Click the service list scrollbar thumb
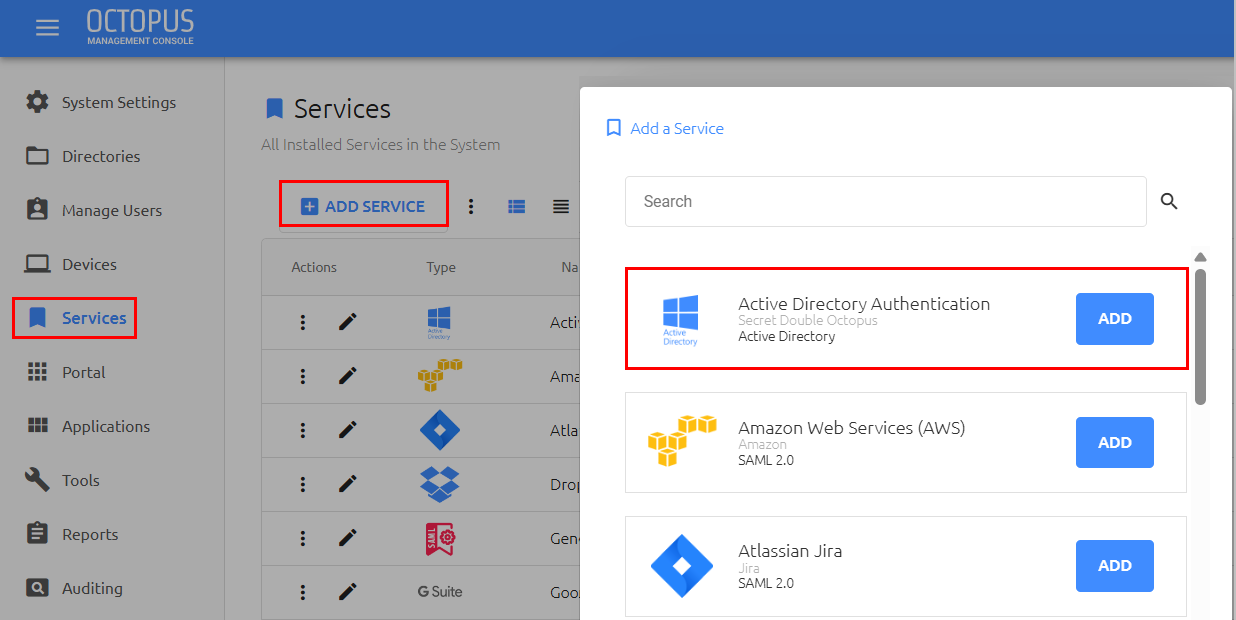1236x620 pixels. click(x=1200, y=336)
